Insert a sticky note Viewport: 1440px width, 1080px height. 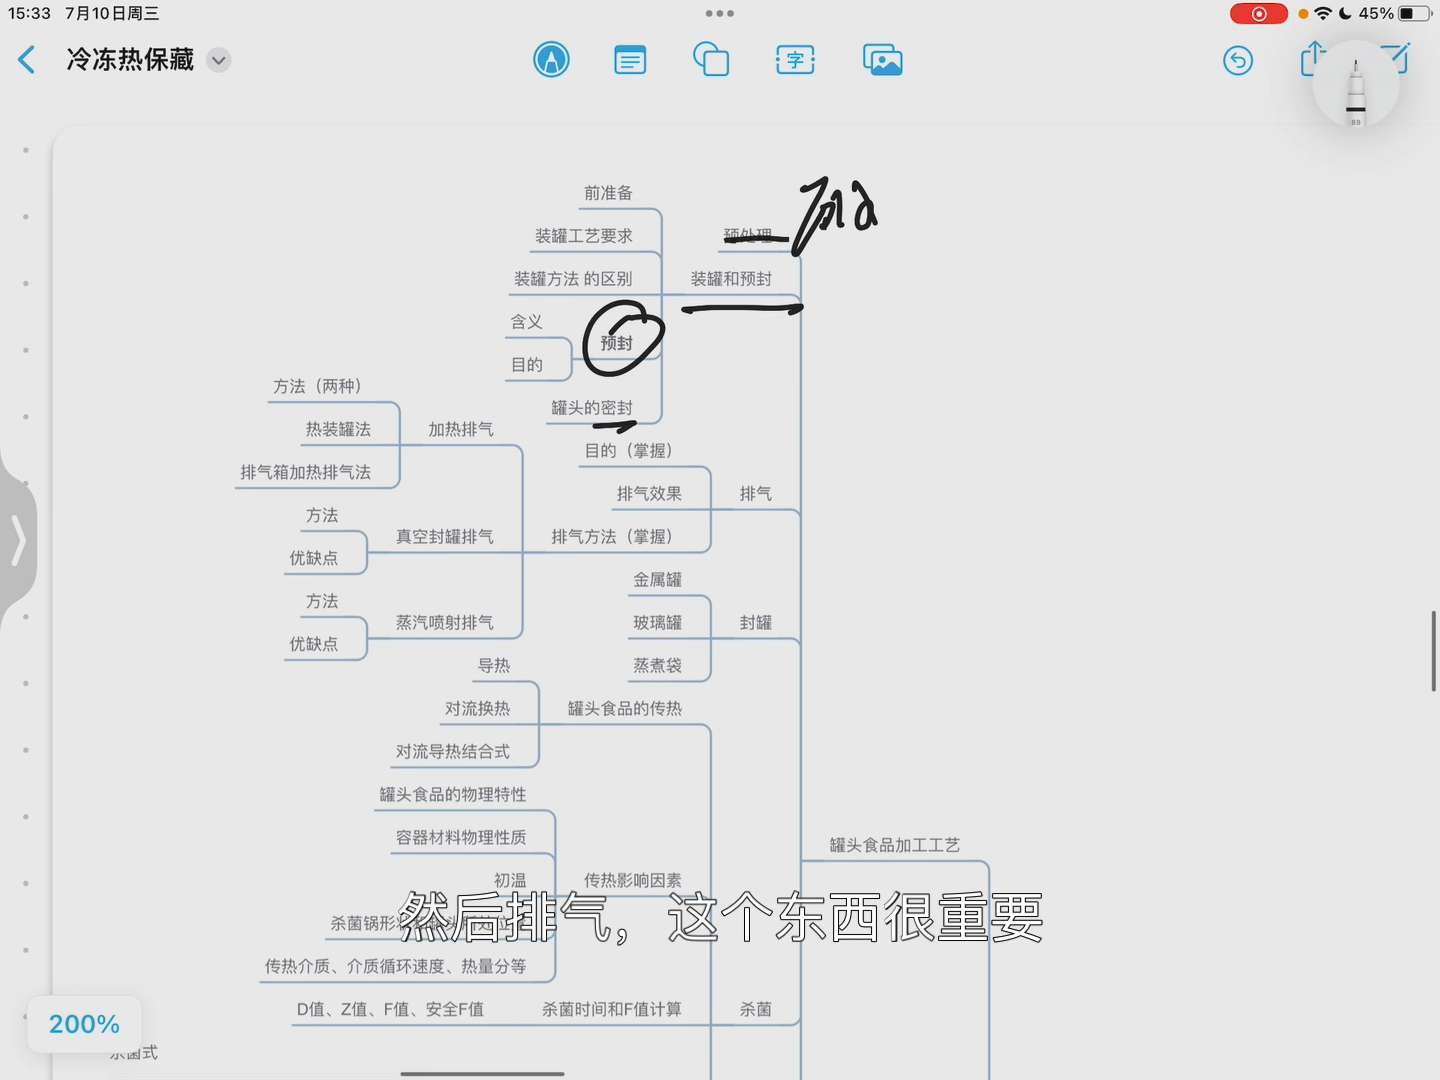pyautogui.click(x=630, y=61)
